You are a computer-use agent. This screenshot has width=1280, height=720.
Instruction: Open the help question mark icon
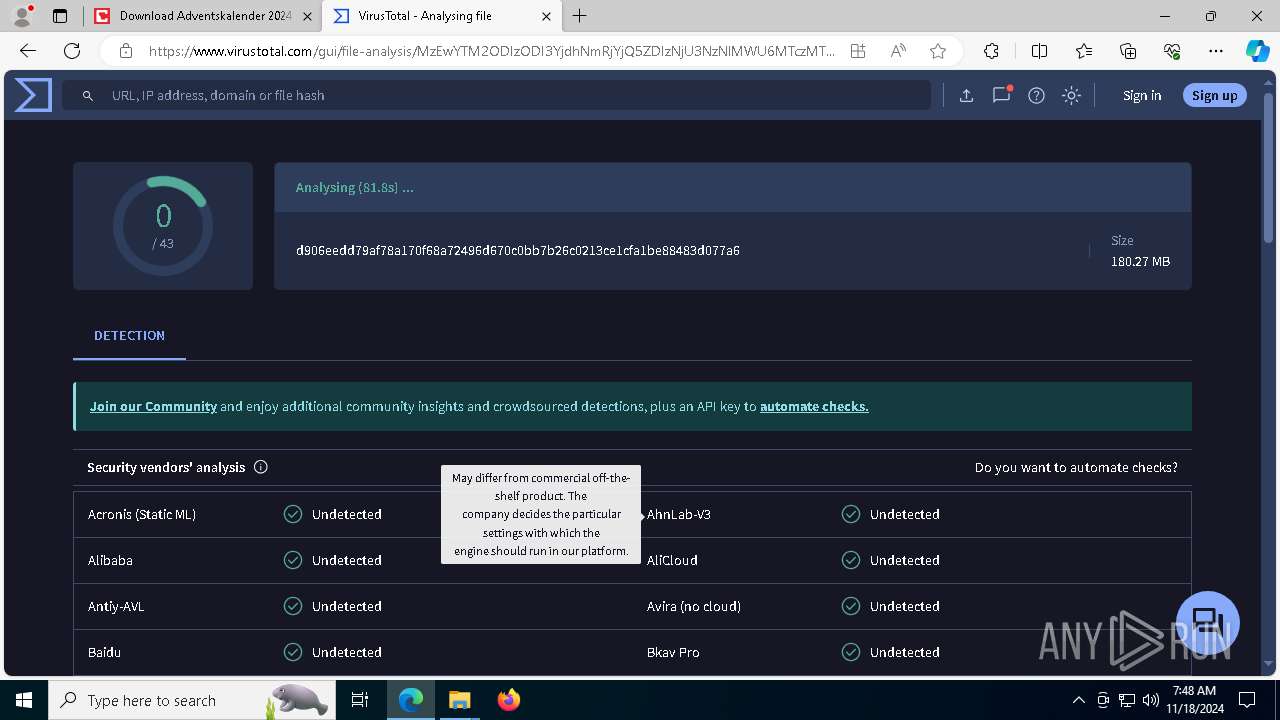(x=1036, y=95)
